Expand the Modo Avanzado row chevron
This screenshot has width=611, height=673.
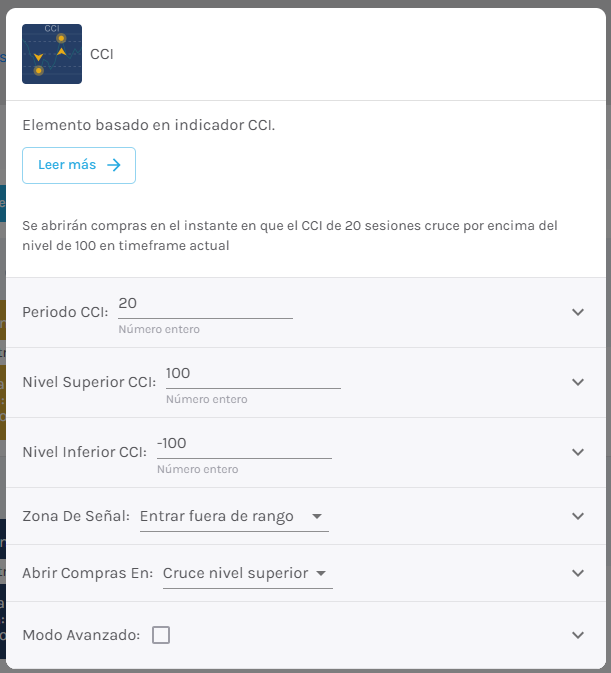pyautogui.click(x=578, y=635)
